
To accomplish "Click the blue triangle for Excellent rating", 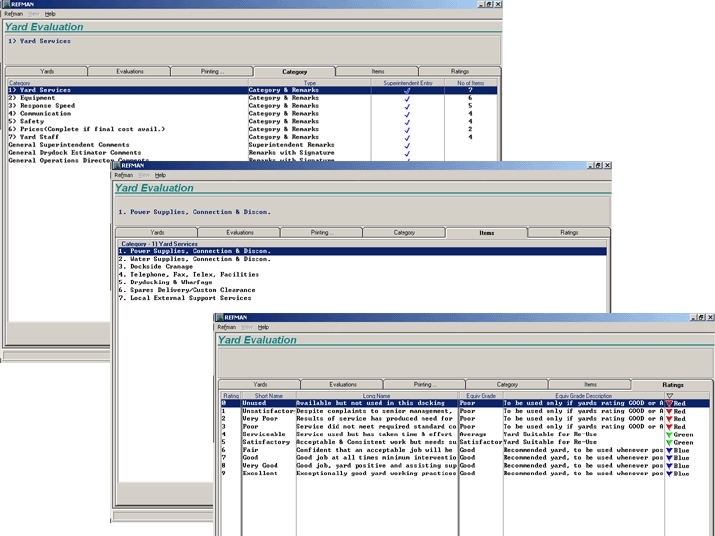I will 669,474.
